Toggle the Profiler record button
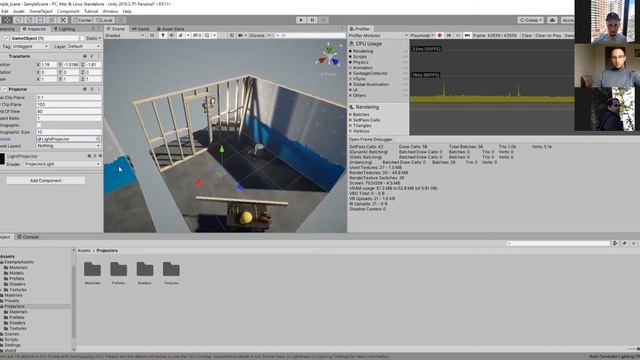 pos(440,36)
